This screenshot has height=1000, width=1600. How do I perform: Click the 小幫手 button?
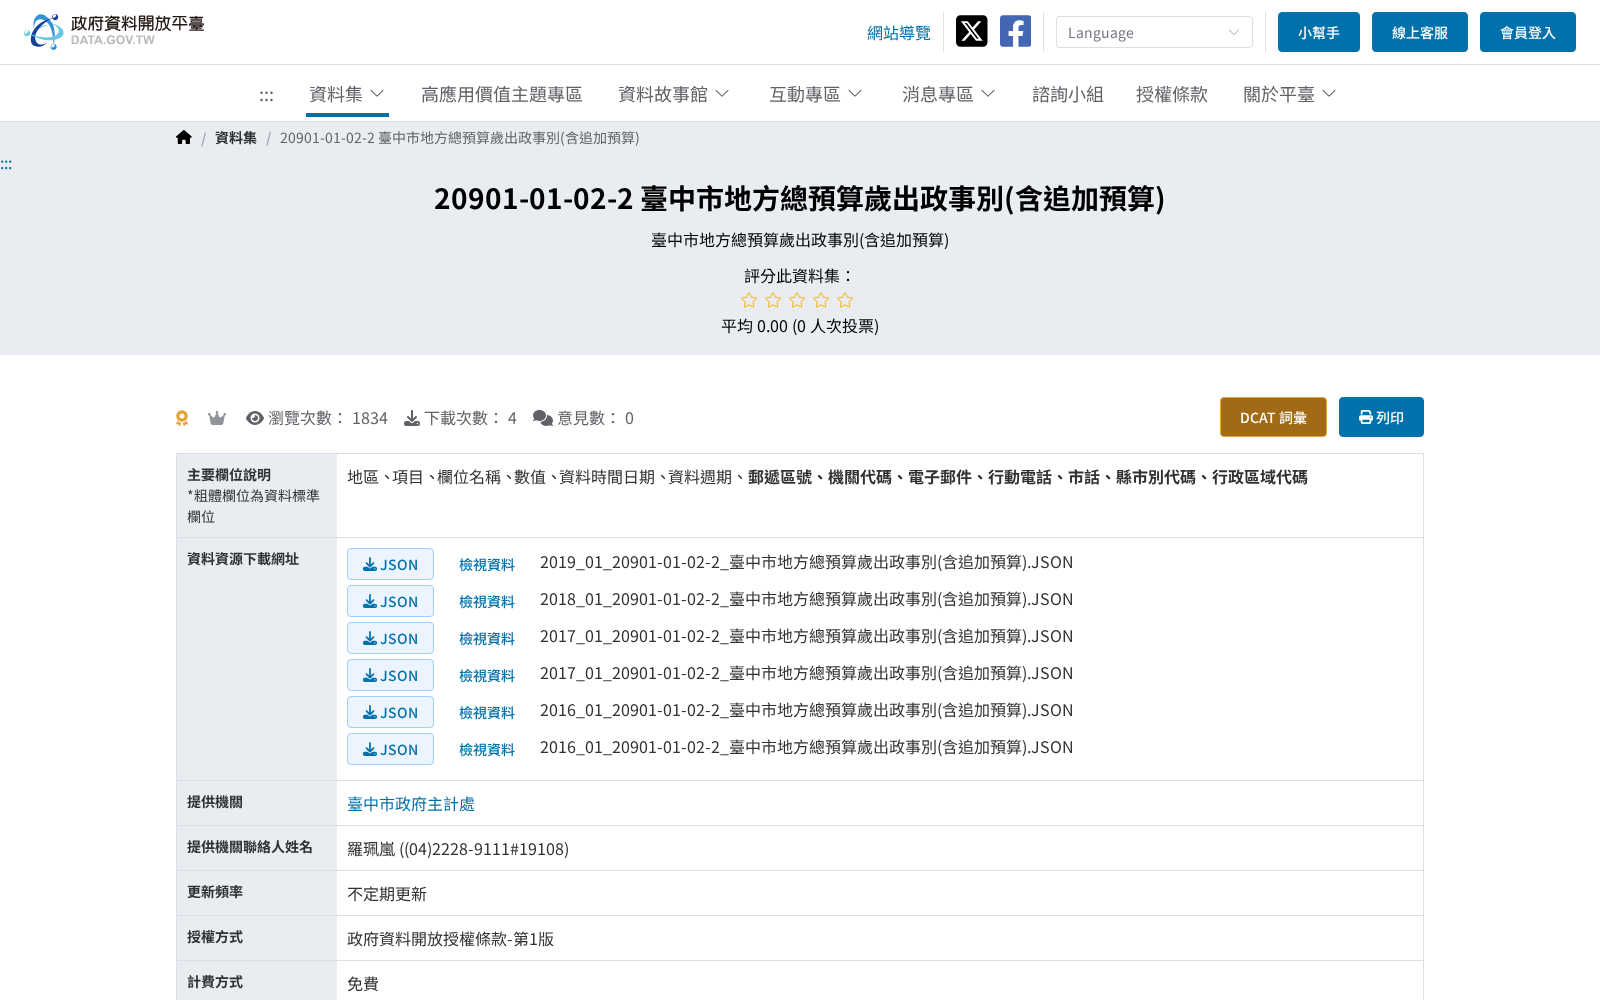[1319, 32]
